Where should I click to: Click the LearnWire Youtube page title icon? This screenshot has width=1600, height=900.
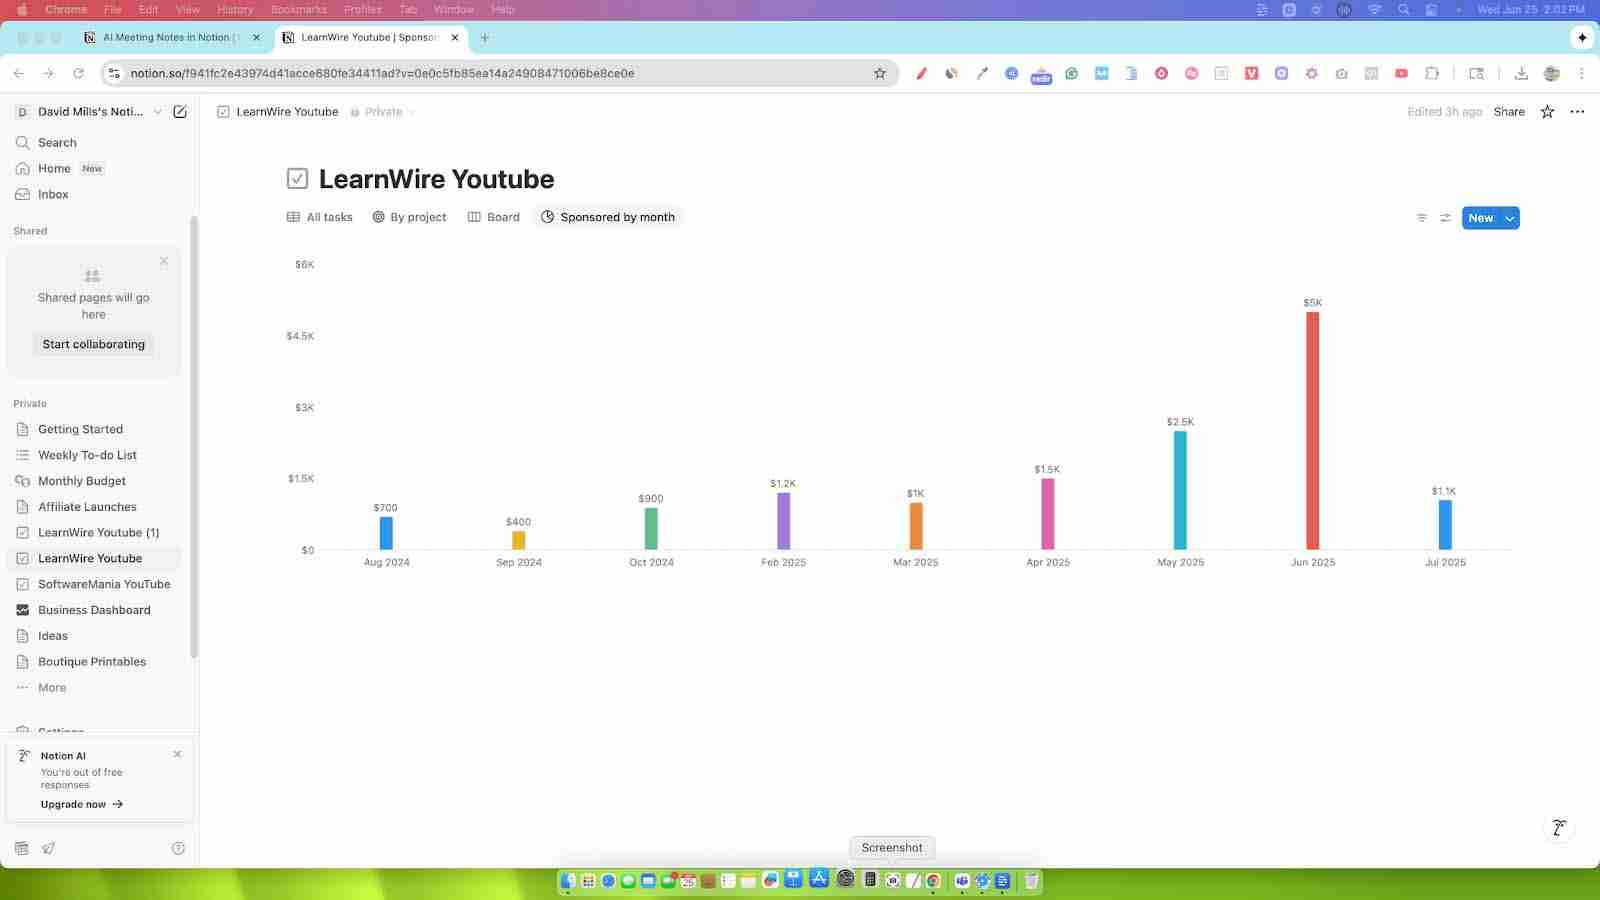297,179
